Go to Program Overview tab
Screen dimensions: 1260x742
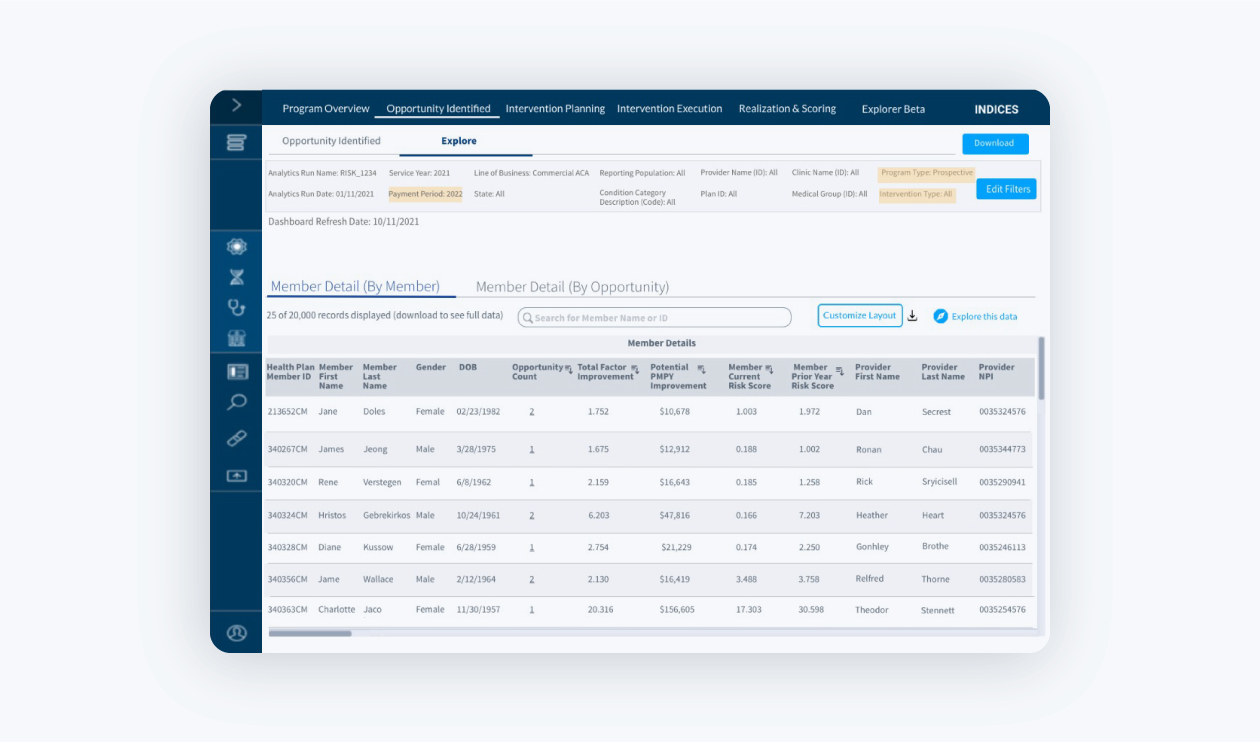[326, 109]
